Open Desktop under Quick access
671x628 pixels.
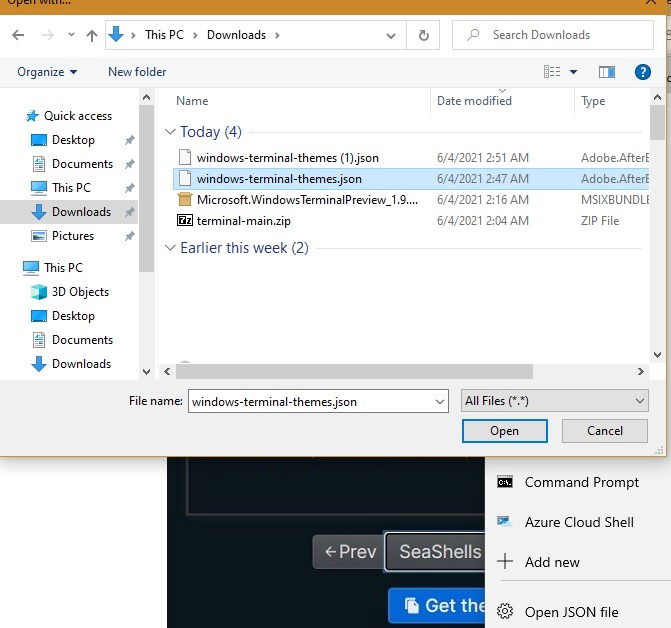73,140
